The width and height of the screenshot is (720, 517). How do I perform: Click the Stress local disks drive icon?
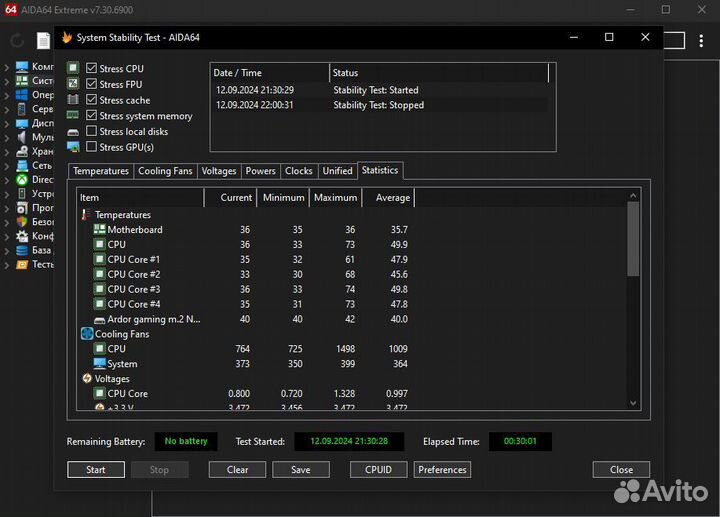[73, 132]
